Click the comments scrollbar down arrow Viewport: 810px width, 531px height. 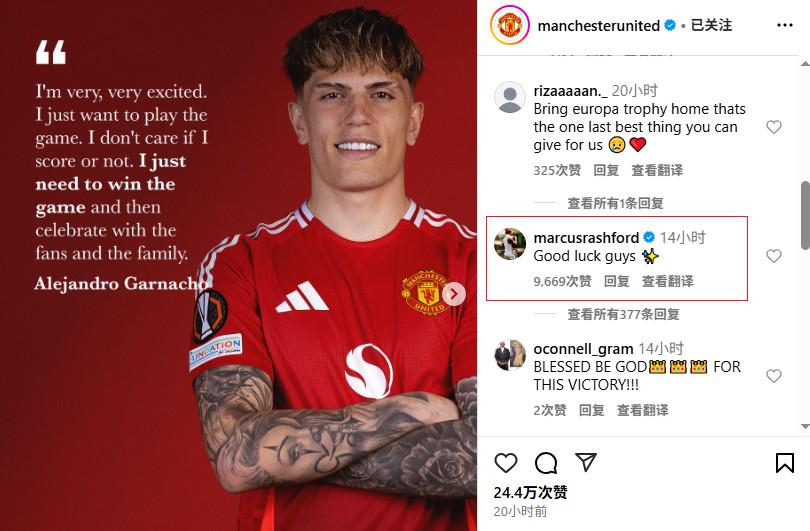point(805,427)
